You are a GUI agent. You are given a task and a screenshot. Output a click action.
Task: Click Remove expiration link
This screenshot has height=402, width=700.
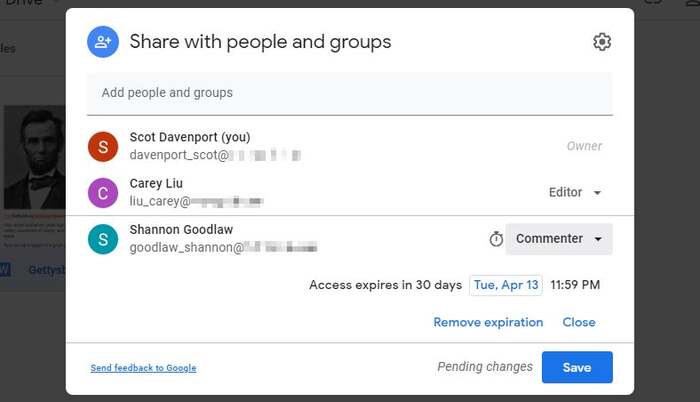(x=488, y=322)
